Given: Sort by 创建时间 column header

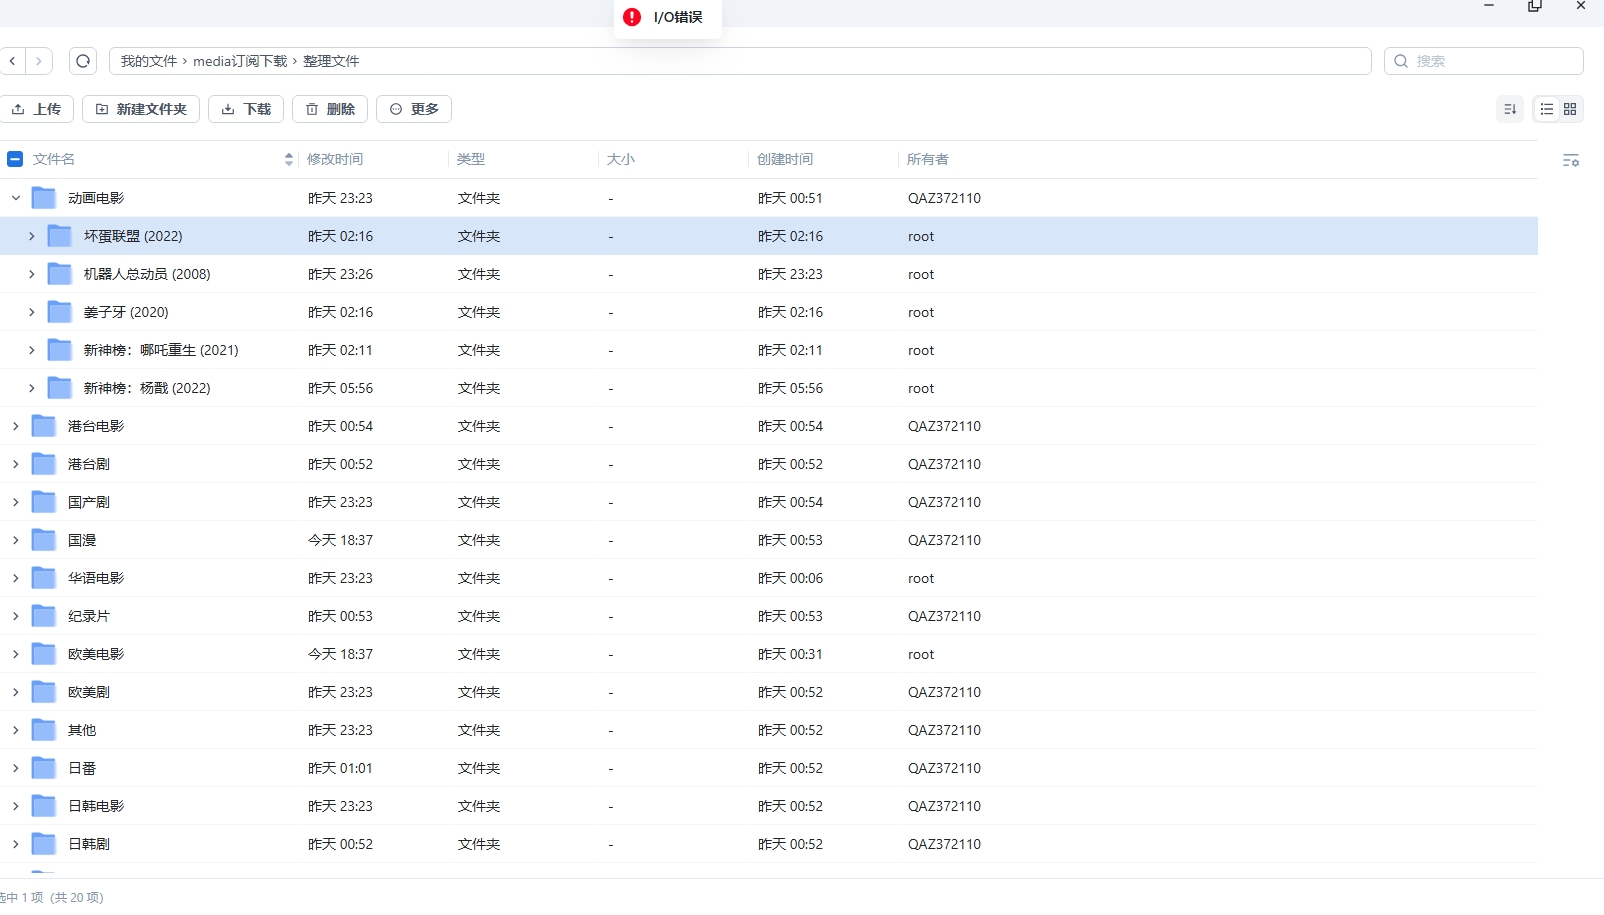Looking at the screenshot, I should coord(785,159).
